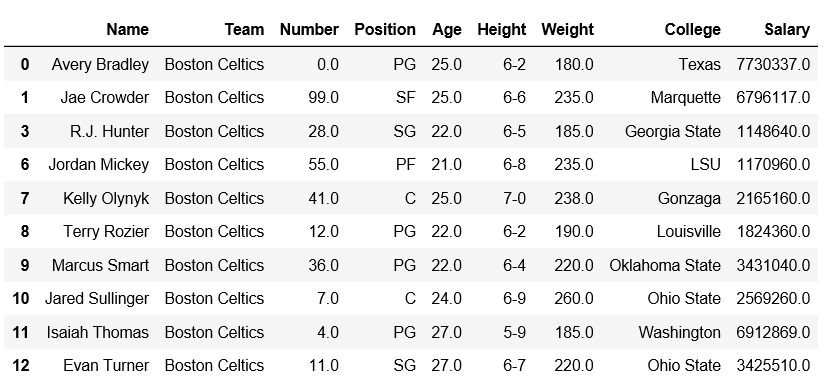Click the Number column header
The width and height of the screenshot is (835, 390).
tap(309, 29)
